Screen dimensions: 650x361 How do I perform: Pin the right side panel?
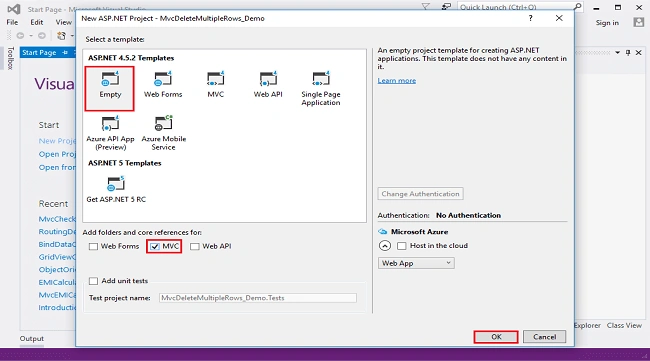point(628,53)
